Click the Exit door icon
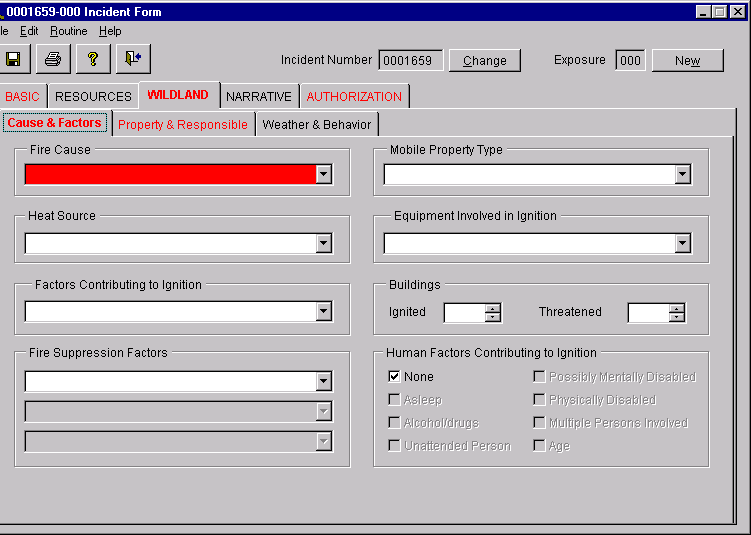The width and height of the screenshot is (751, 535). point(133,59)
